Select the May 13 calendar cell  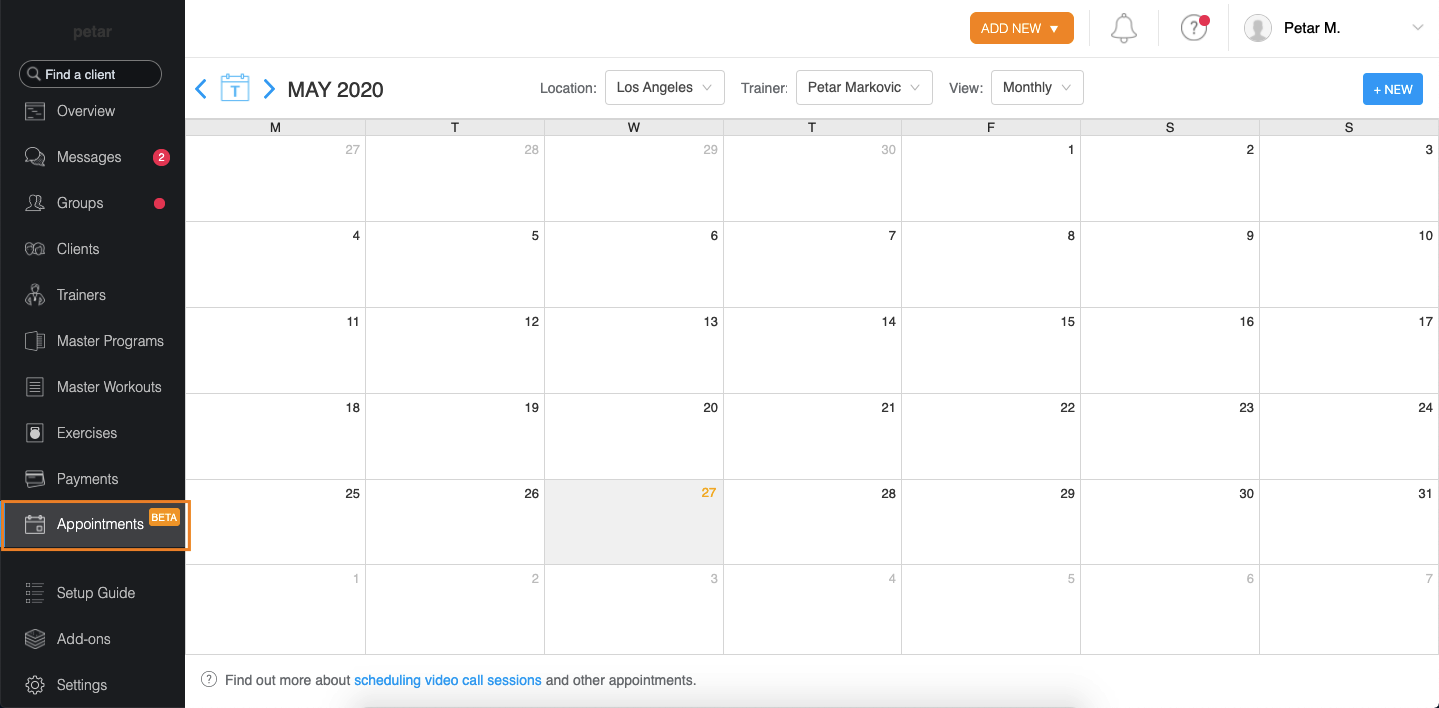coord(634,350)
